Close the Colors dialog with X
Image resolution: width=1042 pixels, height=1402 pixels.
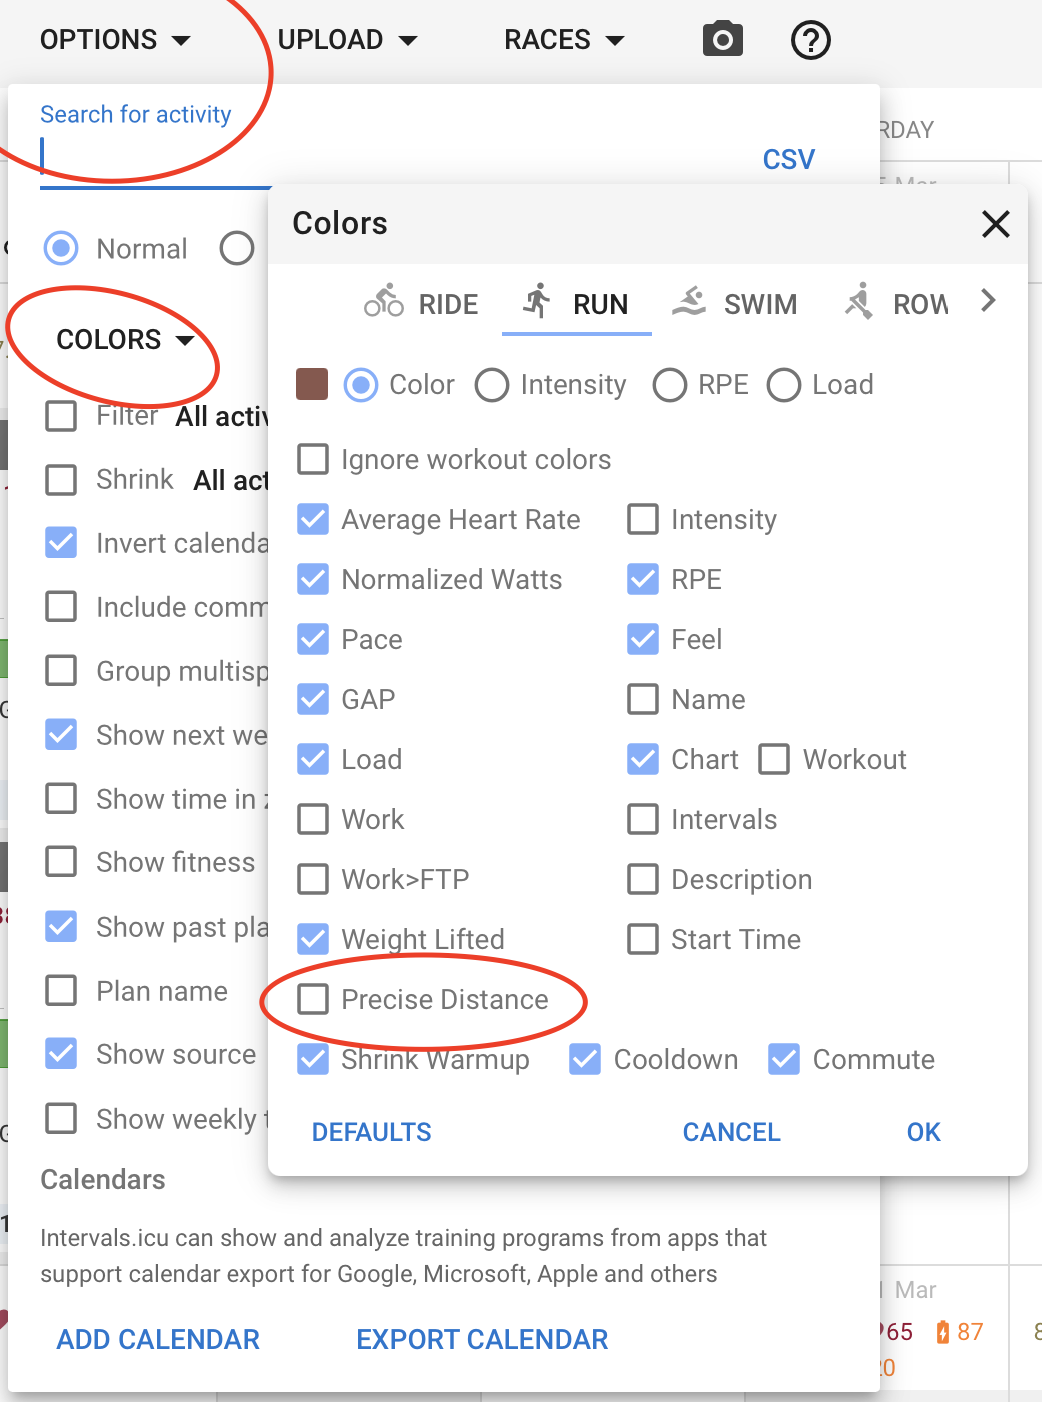pyautogui.click(x=996, y=223)
